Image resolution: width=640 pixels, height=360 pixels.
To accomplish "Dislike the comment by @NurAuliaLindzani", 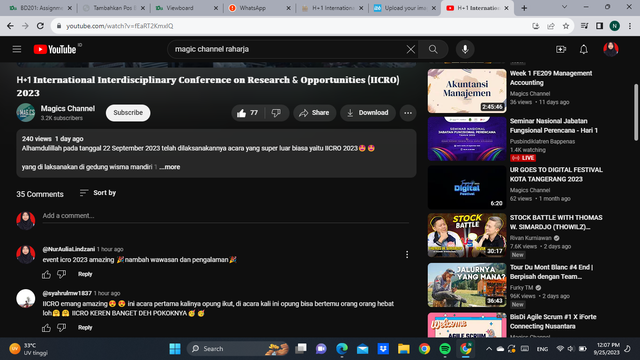I will (62, 274).
